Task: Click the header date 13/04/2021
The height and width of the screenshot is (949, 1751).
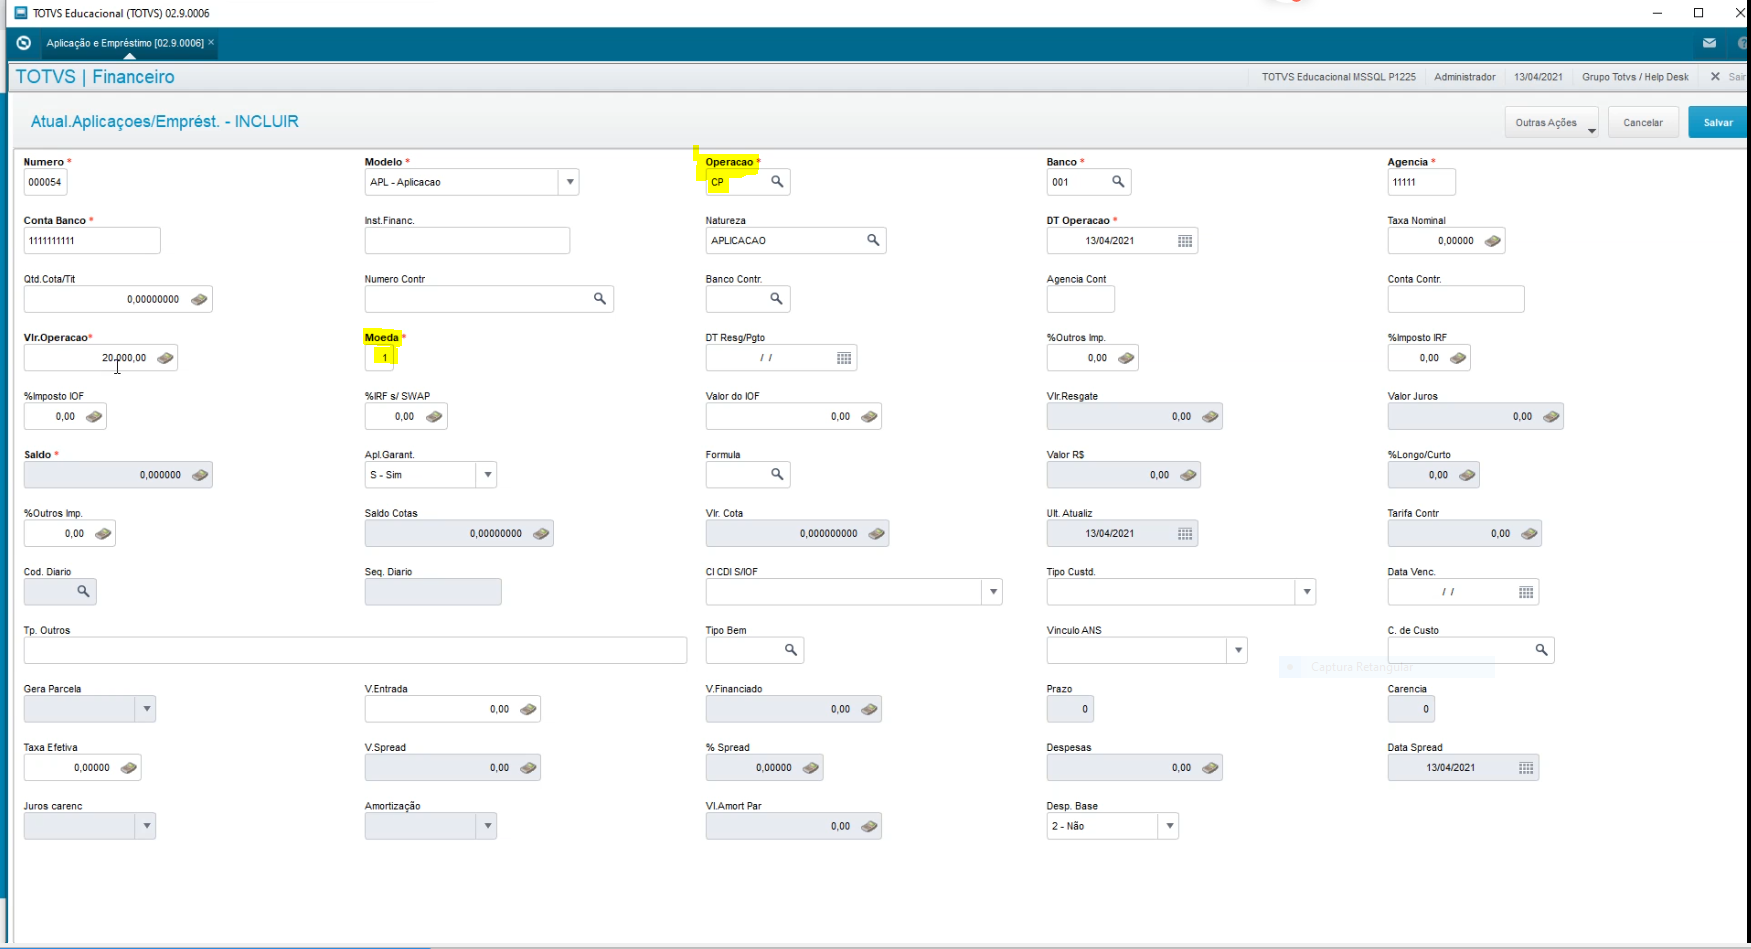Action: 1538,77
